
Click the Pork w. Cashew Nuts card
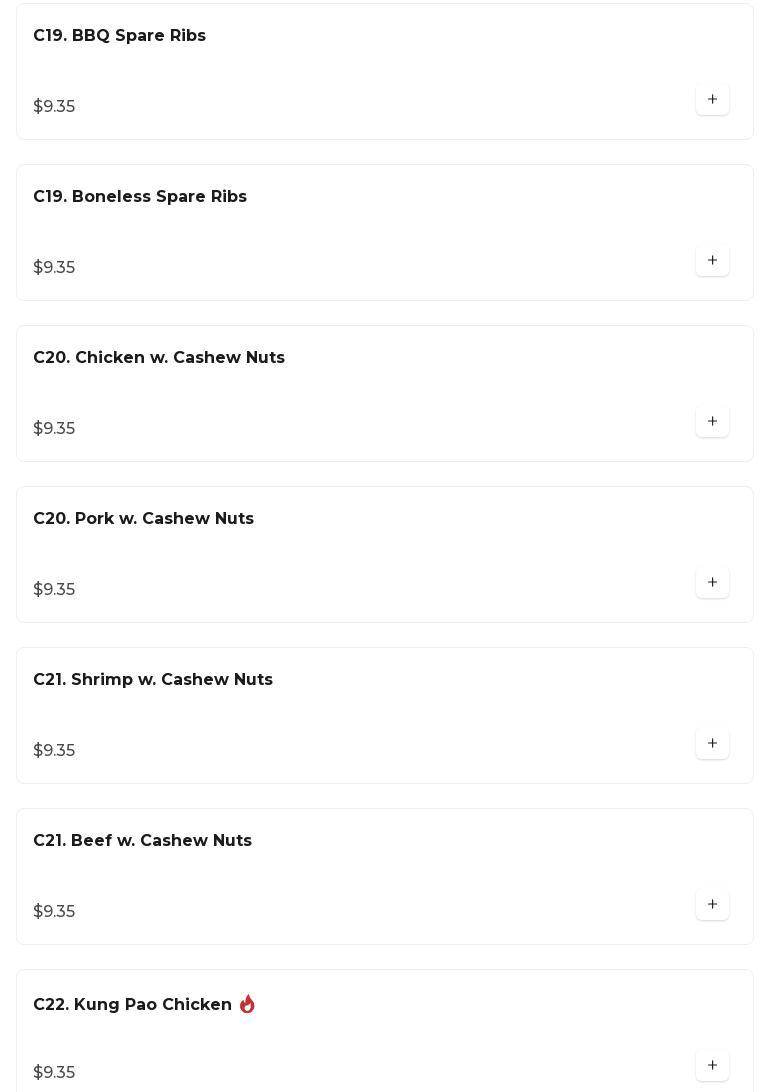385,555
